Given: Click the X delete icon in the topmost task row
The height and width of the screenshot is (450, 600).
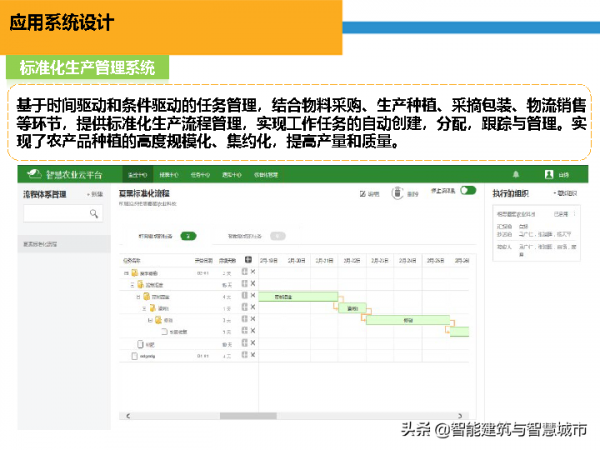Looking at the screenshot, I should point(253,272).
